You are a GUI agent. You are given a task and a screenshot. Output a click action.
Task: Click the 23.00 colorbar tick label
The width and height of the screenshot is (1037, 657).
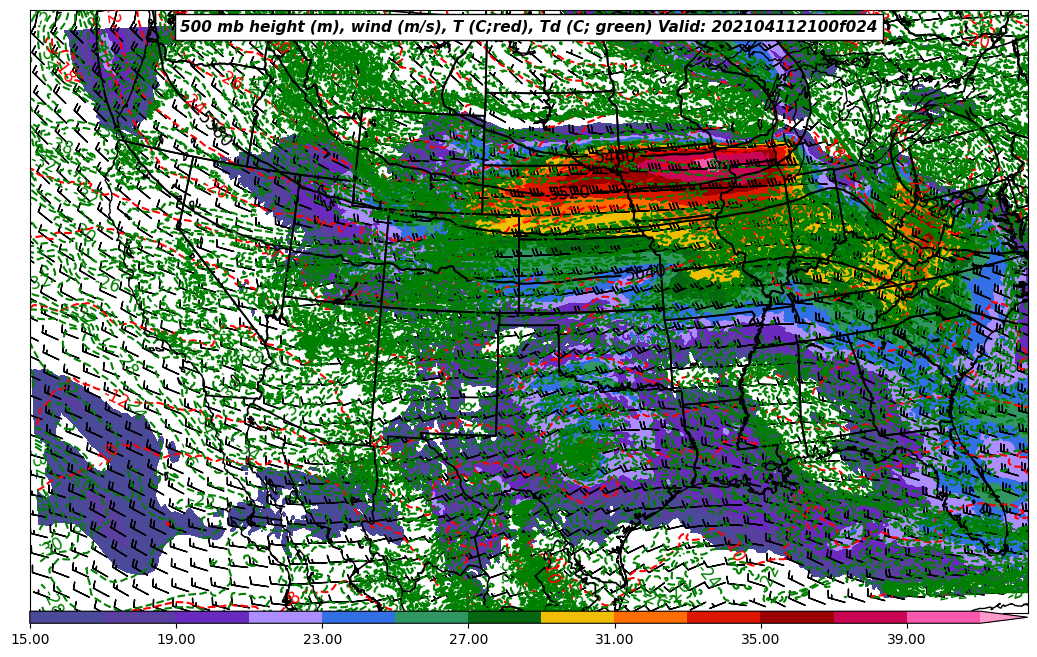point(322,639)
